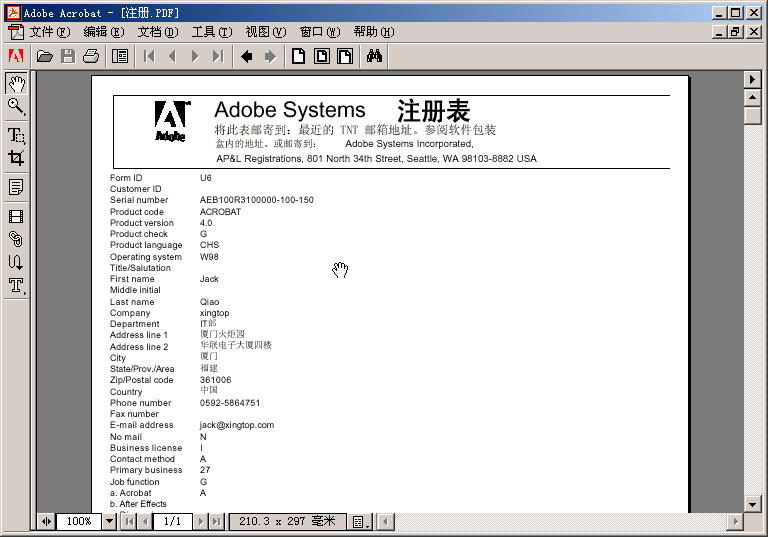Open Find with binoculars icon

coord(374,56)
